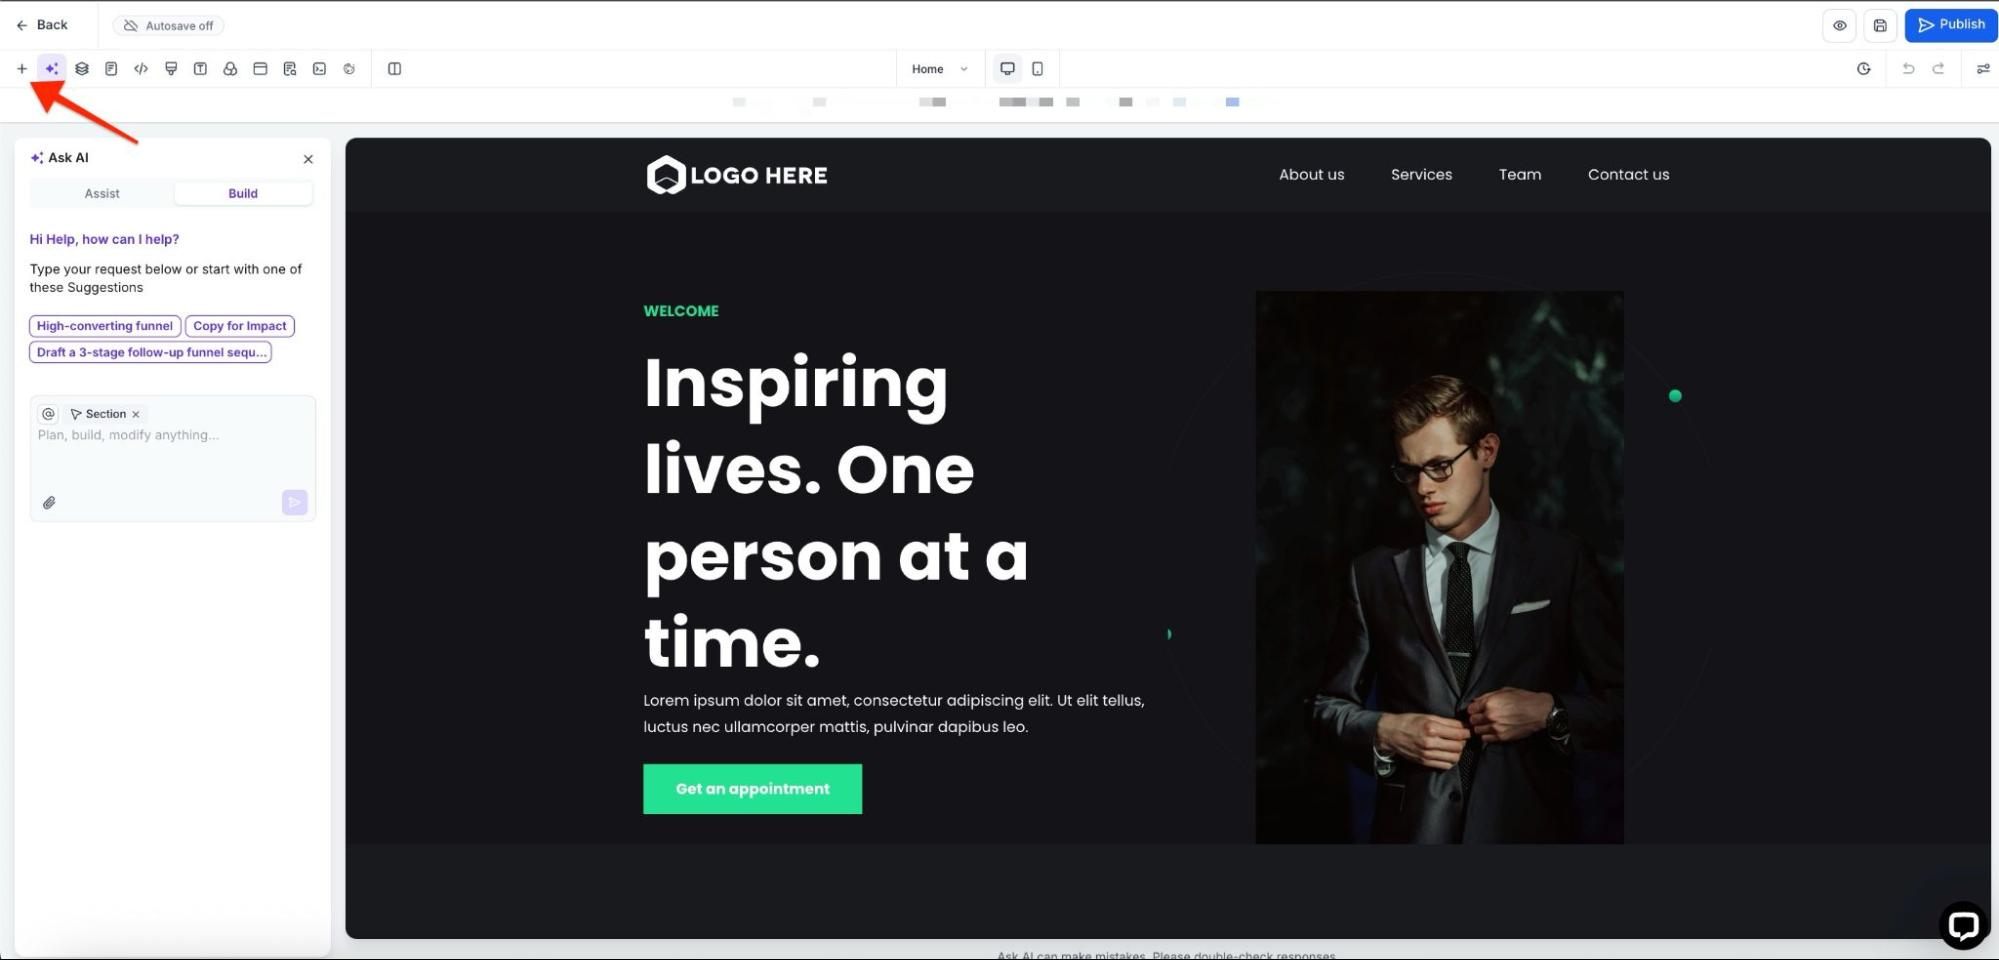Viewport: 1999px width, 960px height.
Task: Toggle the Ask AI sparkle icon
Action: 52,69
